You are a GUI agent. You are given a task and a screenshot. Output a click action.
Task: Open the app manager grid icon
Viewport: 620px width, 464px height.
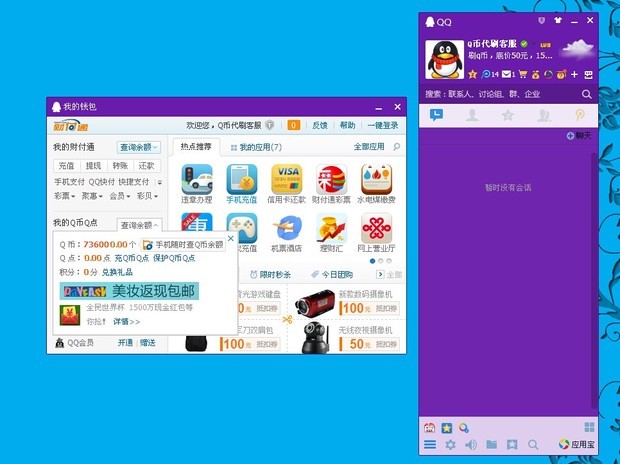click(x=589, y=427)
